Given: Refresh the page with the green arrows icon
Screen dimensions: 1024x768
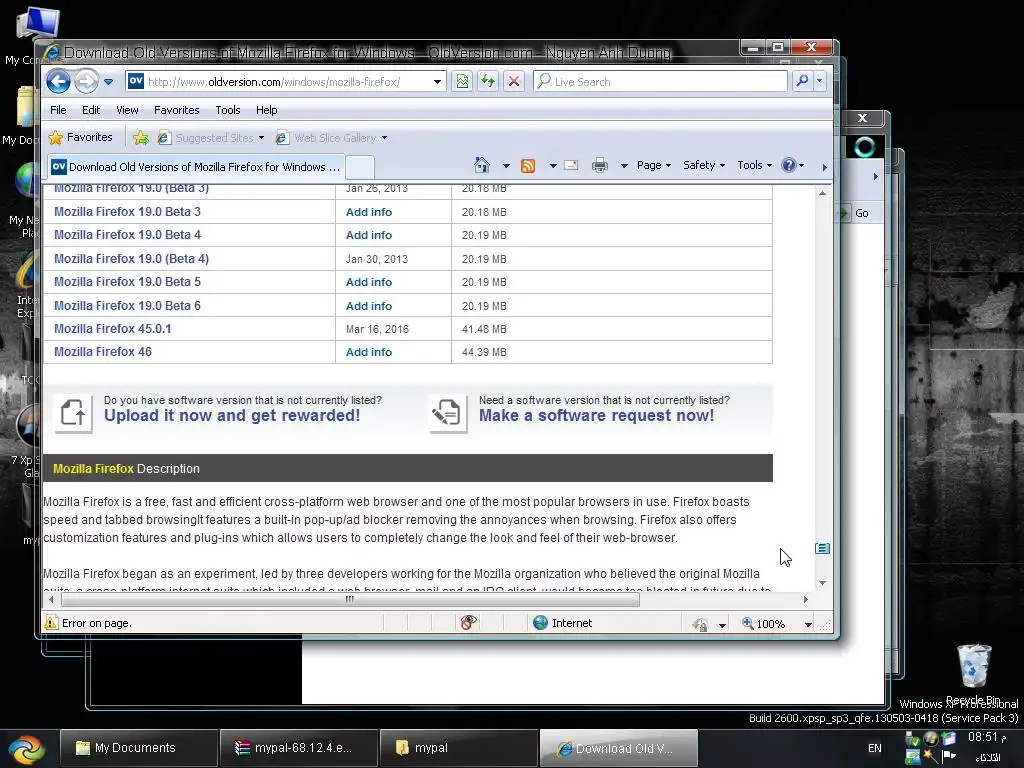Looking at the screenshot, I should (x=488, y=82).
